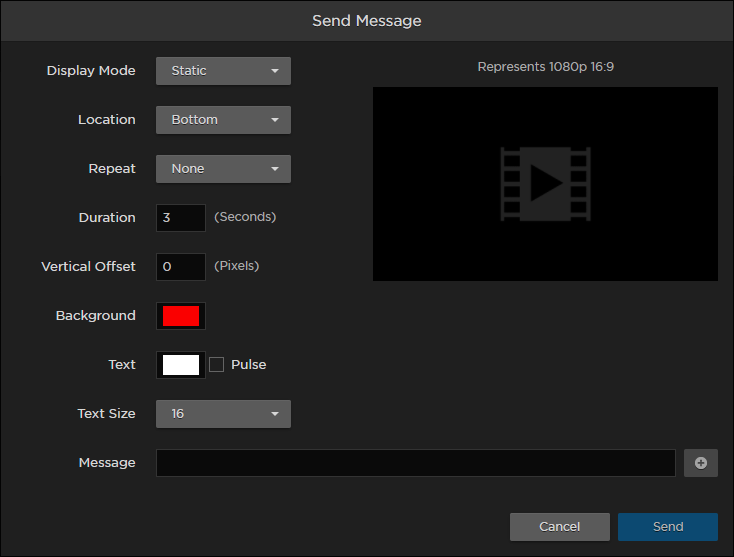The width and height of the screenshot is (734, 557).
Task: Click the film strip play icon in the preview
Action: click(x=545, y=184)
